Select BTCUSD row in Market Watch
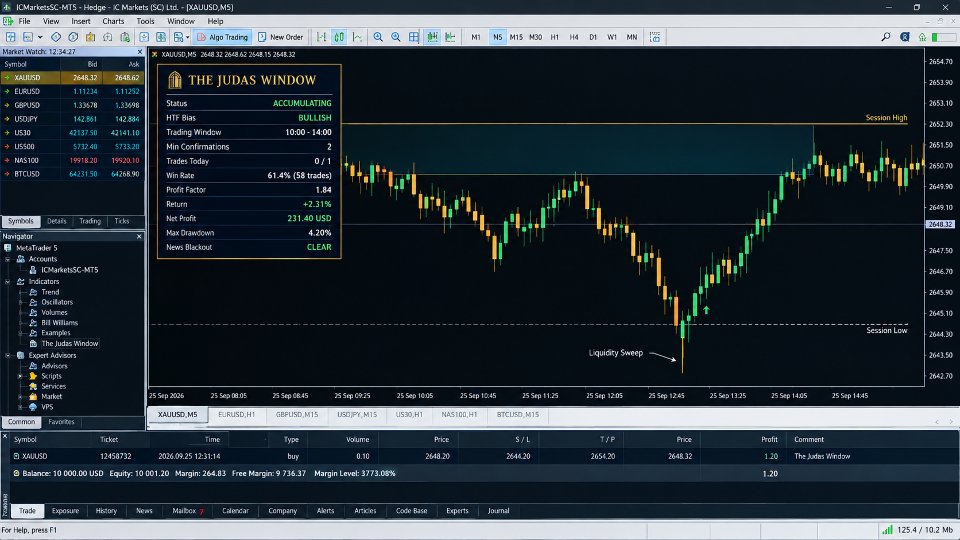The height and width of the screenshot is (540, 960). click(73, 174)
